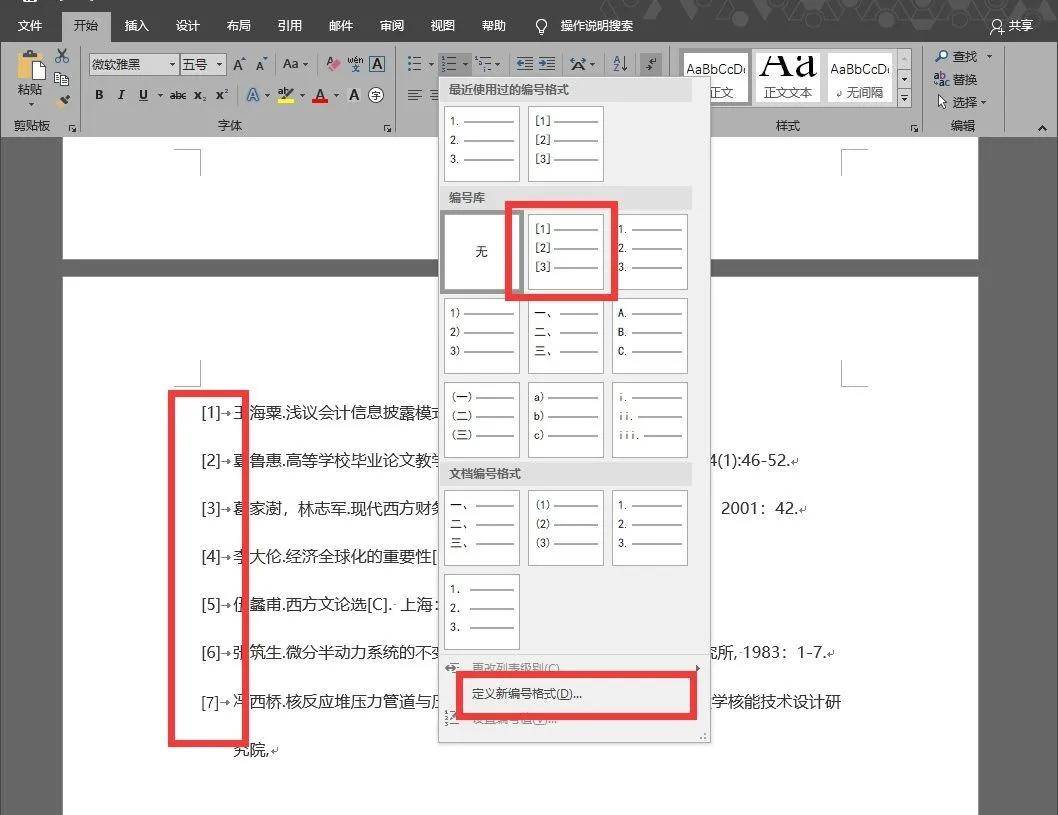Click the Sort A-Z icon

tap(620, 64)
